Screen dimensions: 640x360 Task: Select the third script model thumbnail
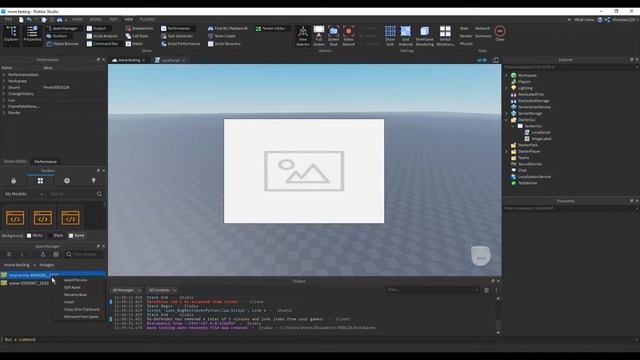(70, 218)
